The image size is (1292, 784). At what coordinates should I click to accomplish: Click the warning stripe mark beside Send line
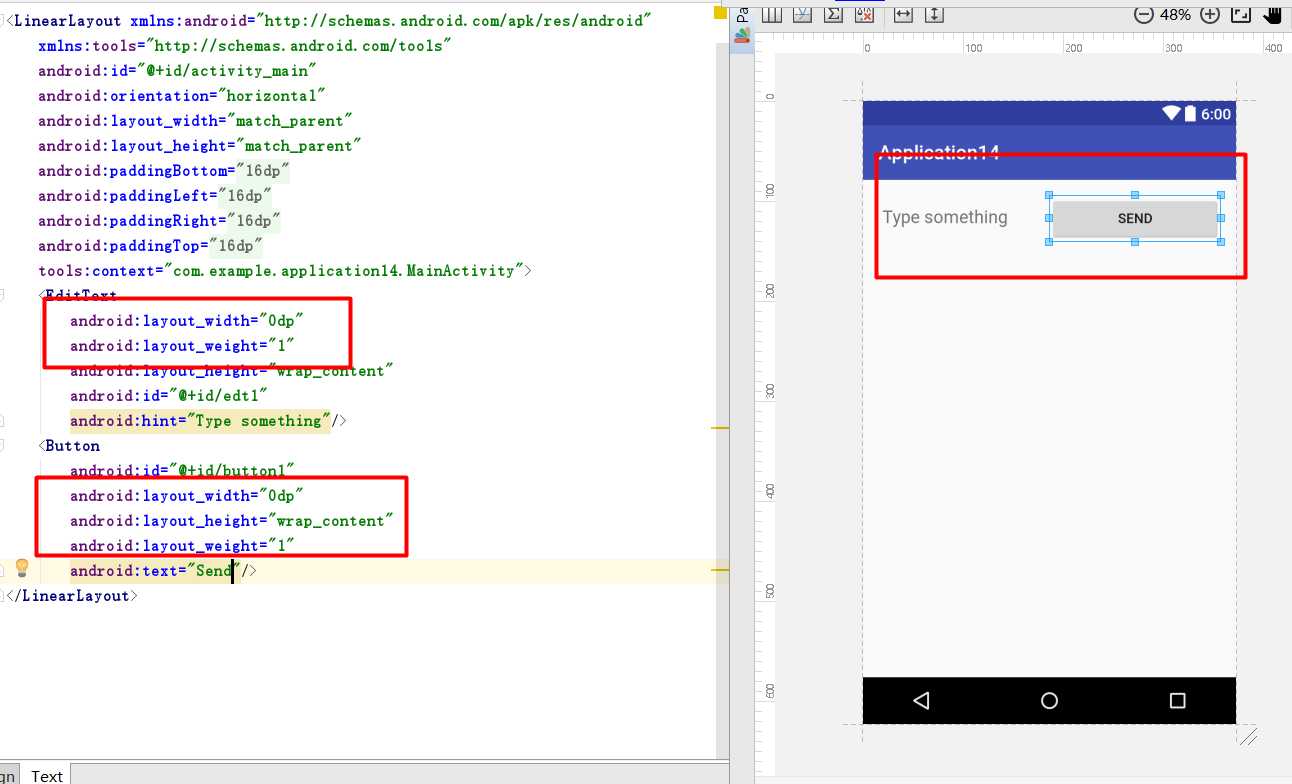coord(722,569)
